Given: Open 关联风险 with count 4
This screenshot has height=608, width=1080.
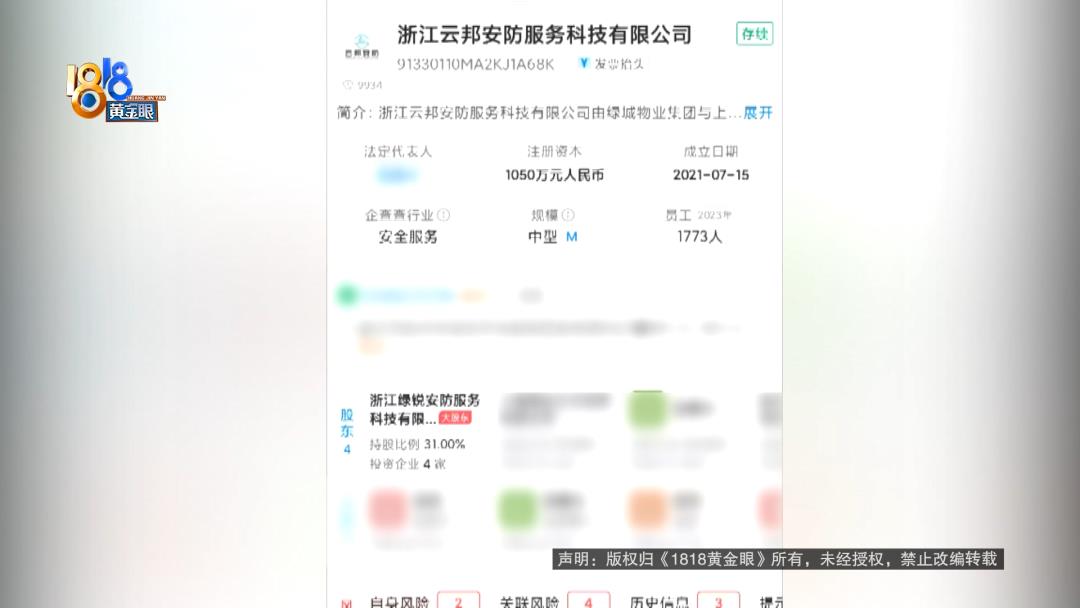Looking at the screenshot, I should pos(554,602).
